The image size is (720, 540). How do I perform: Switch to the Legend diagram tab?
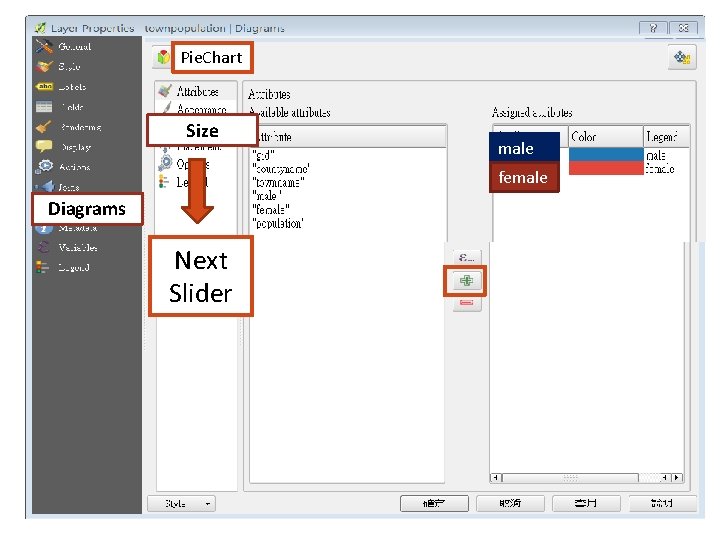(x=184, y=182)
